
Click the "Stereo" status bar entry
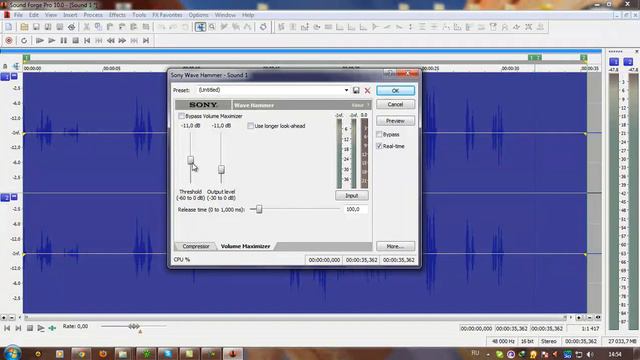pos(549,341)
